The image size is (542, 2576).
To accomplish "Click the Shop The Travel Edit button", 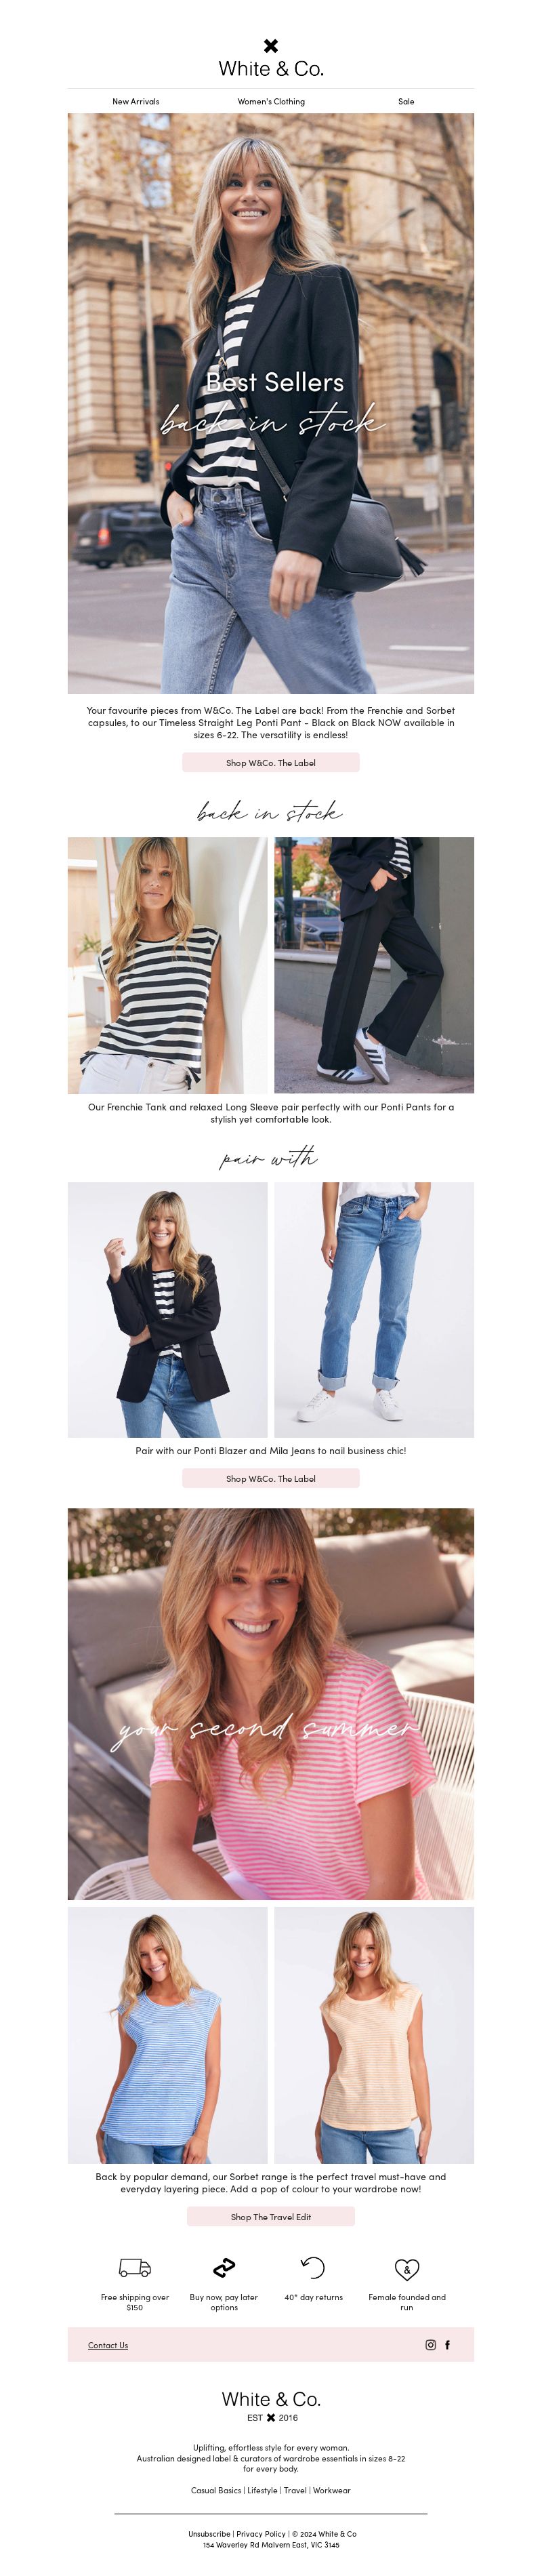I will [x=271, y=2217].
